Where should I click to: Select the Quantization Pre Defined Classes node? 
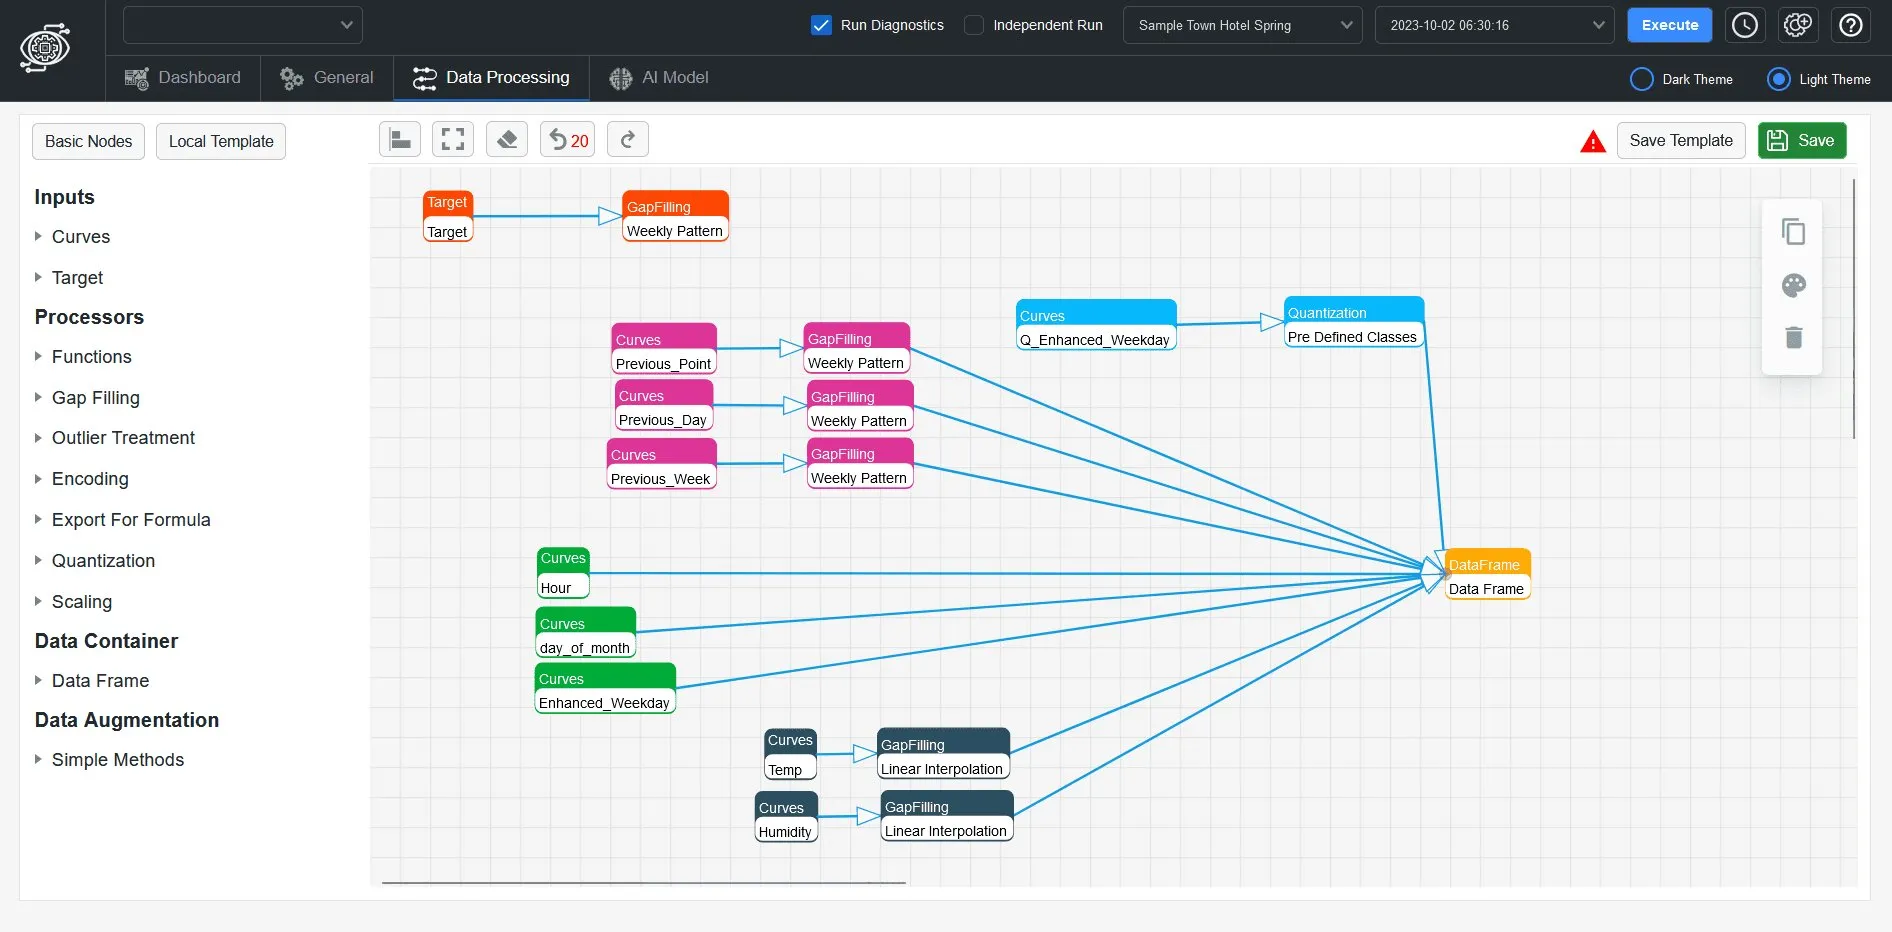[x=1353, y=322]
